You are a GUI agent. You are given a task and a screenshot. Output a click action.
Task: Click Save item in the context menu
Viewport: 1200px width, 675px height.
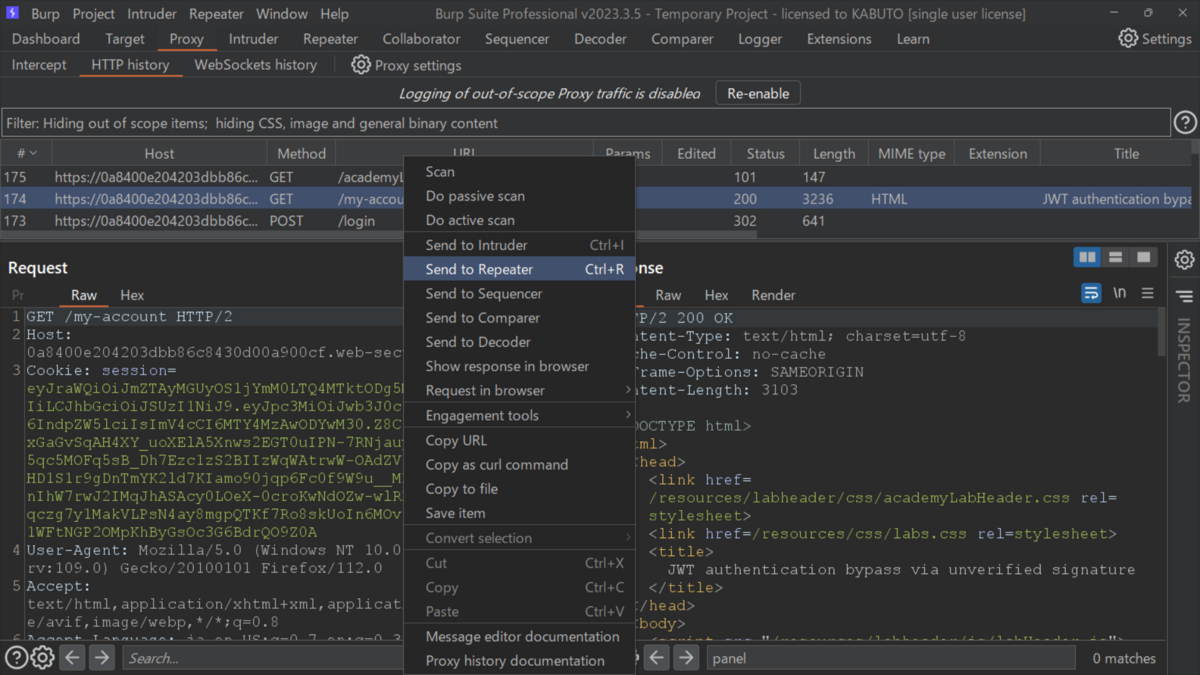coord(519,513)
